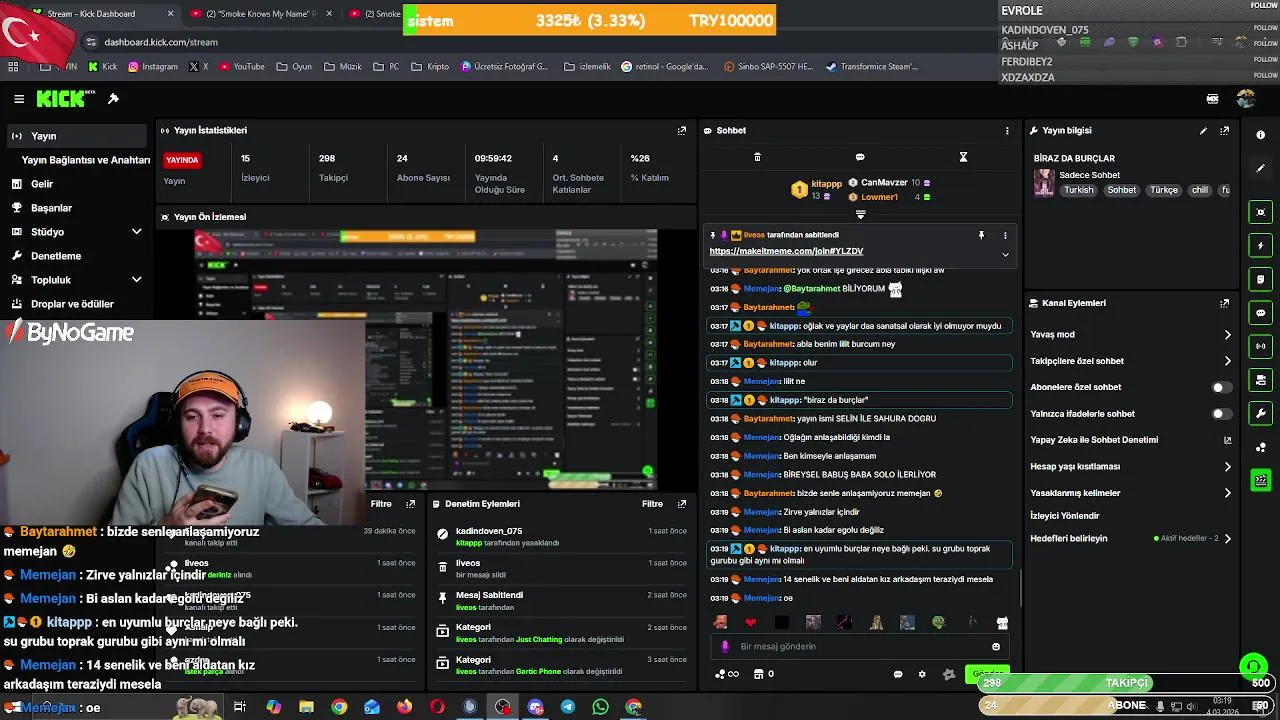Open the pinned makeitmeme.com link
The height and width of the screenshot is (720, 1280).
point(786,251)
